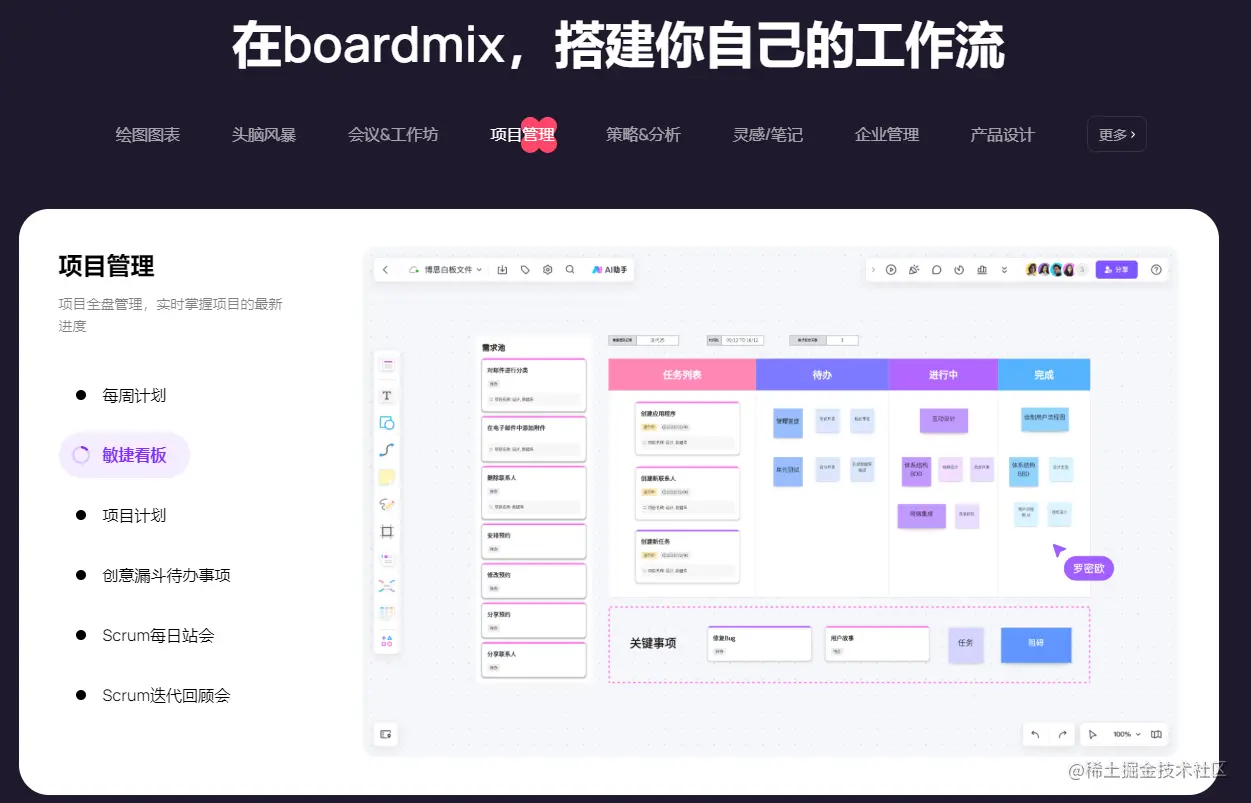The width and height of the screenshot is (1251, 803).
Task: Switch to the 绘图图表 tab
Action: 148,134
